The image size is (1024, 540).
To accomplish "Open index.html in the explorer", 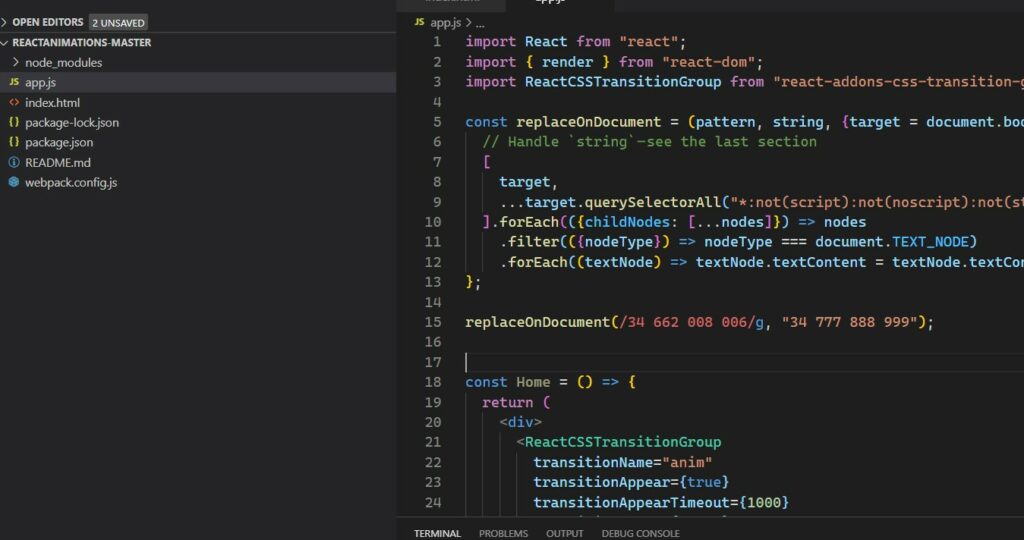I will click(x=52, y=103).
